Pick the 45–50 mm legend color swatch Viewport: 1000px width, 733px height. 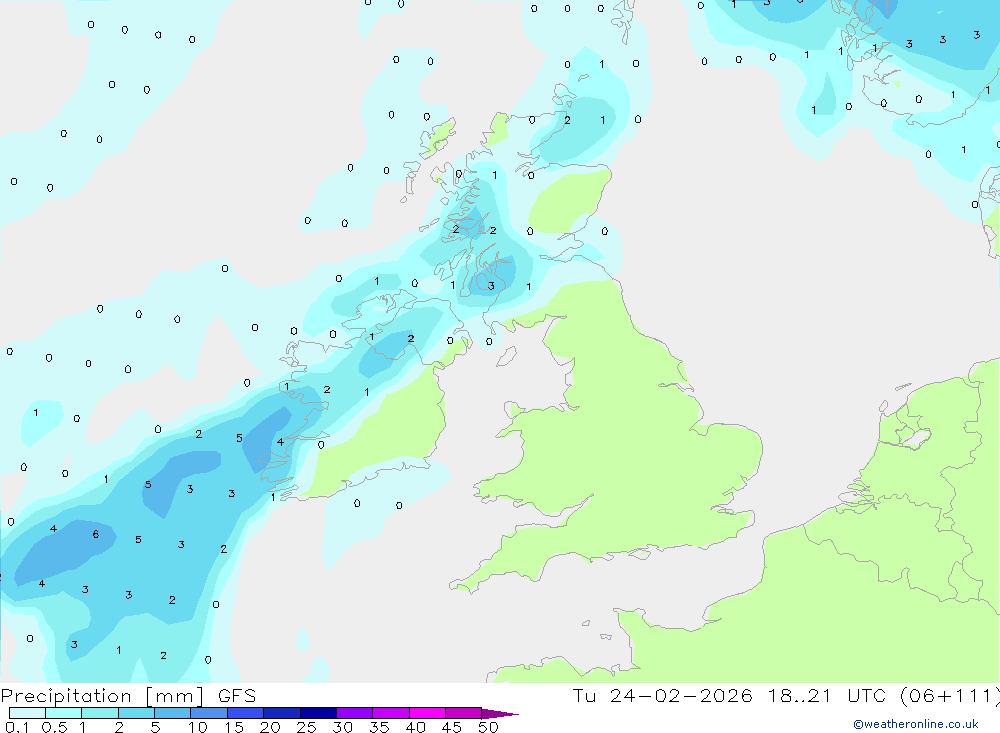point(464,713)
